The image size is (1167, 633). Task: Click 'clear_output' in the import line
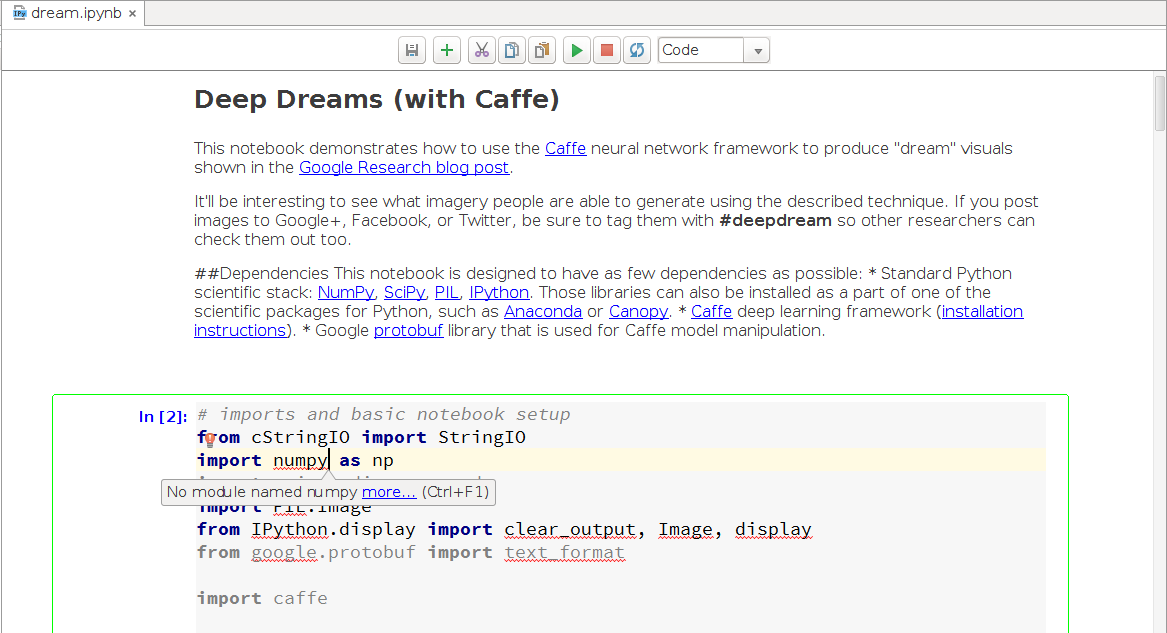(570, 530)
